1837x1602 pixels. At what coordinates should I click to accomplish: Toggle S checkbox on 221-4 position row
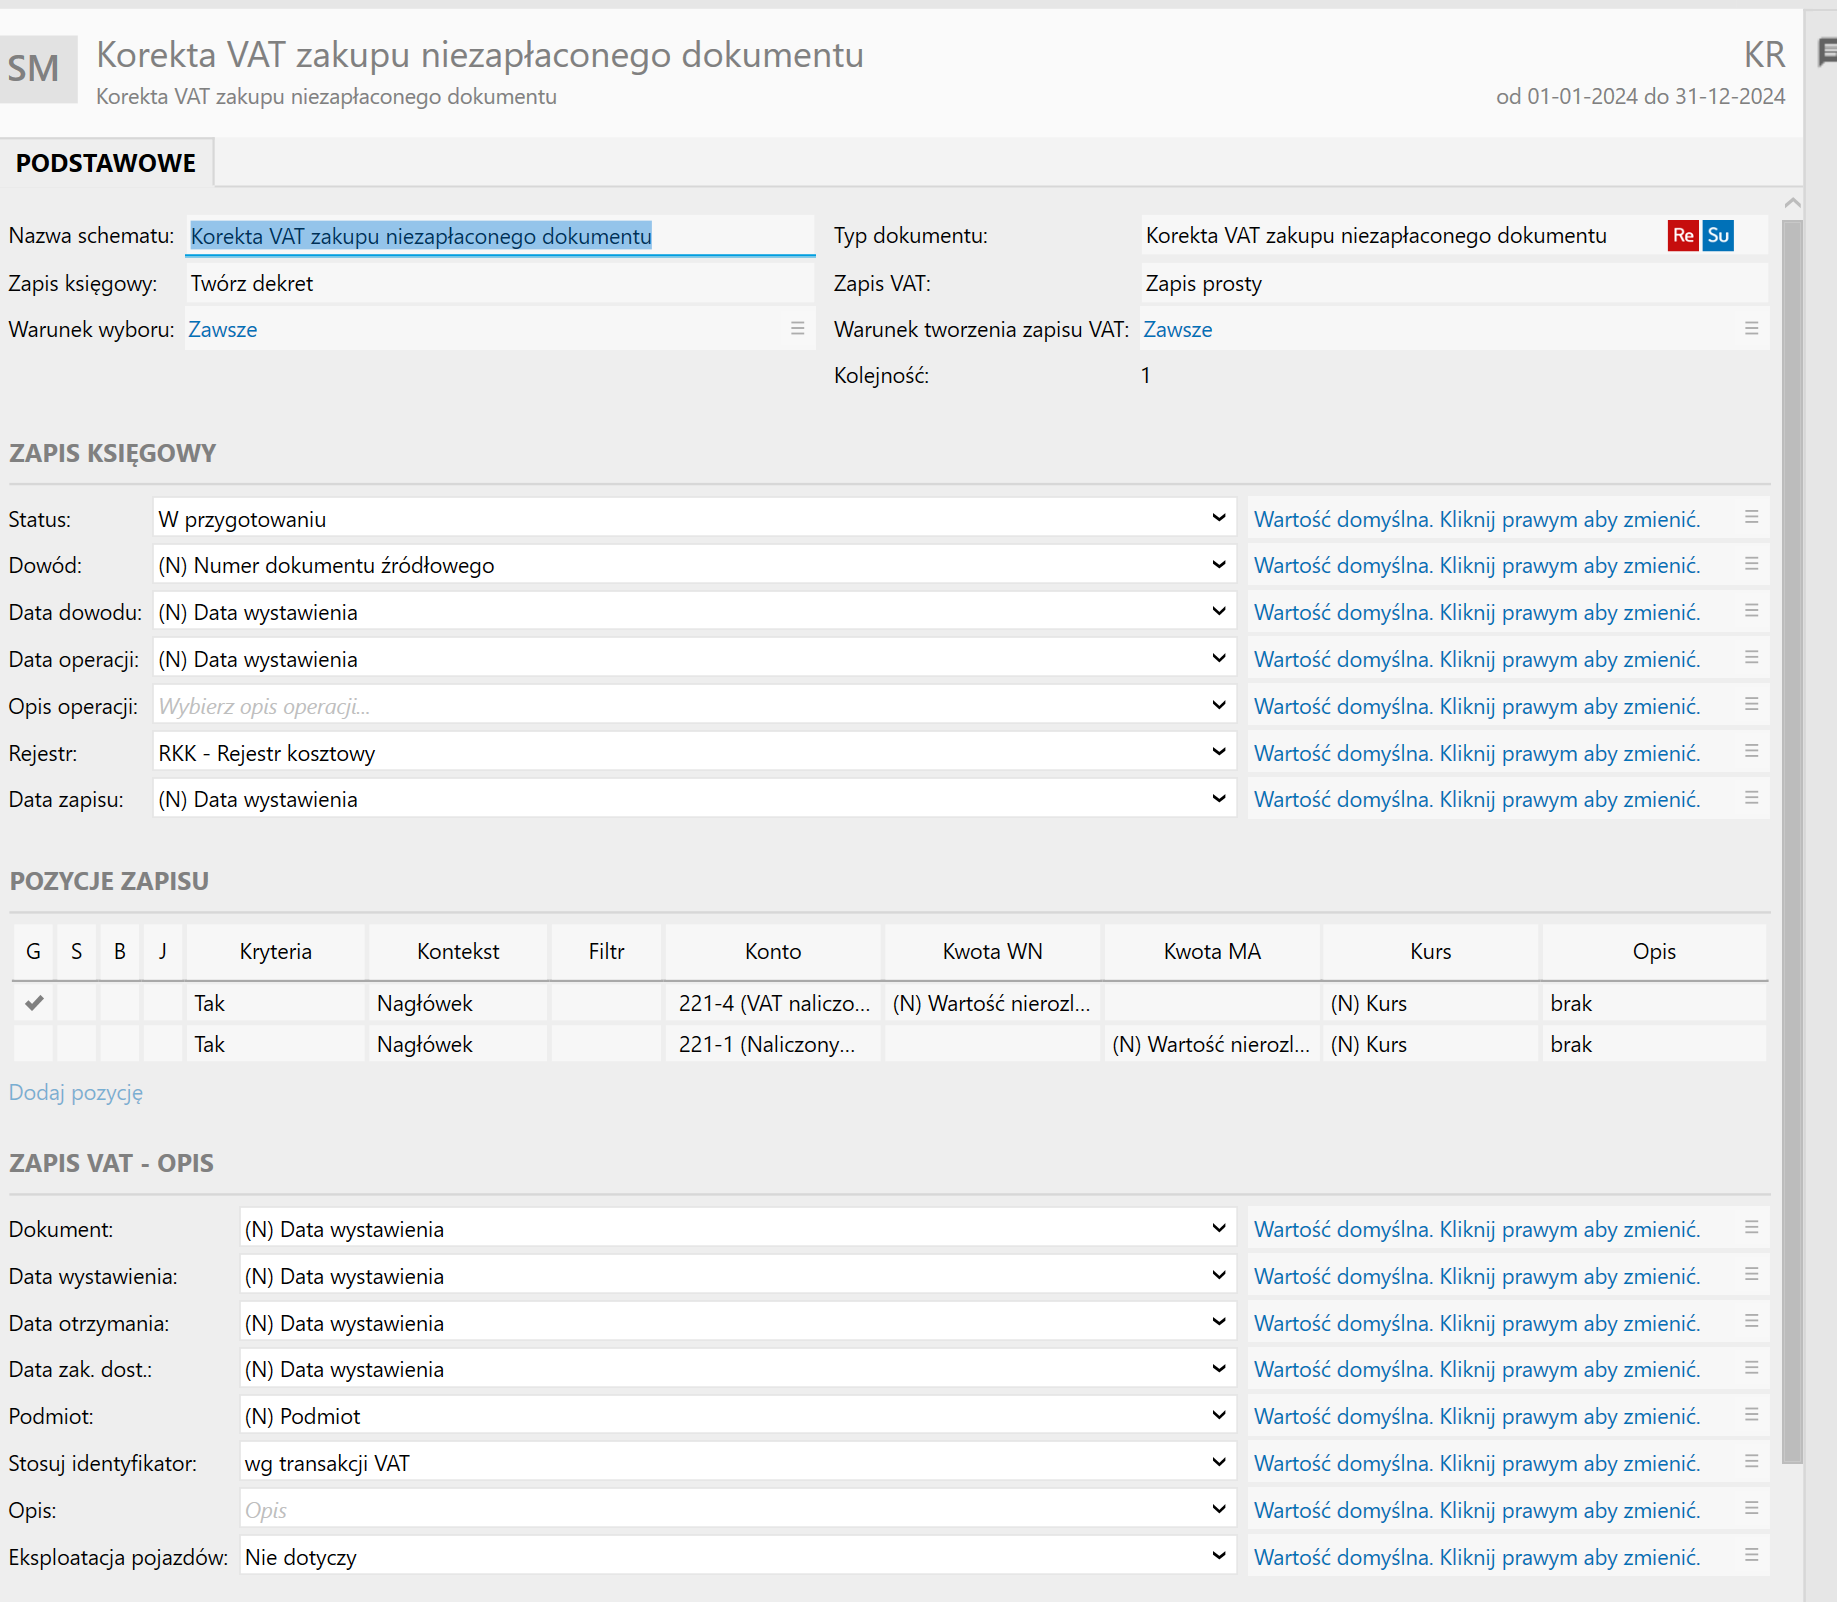(x=77, y=1003)
